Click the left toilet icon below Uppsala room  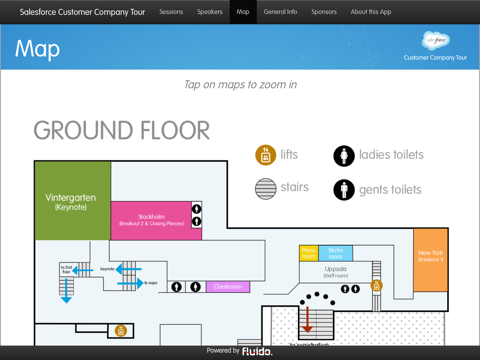point(345,289)
